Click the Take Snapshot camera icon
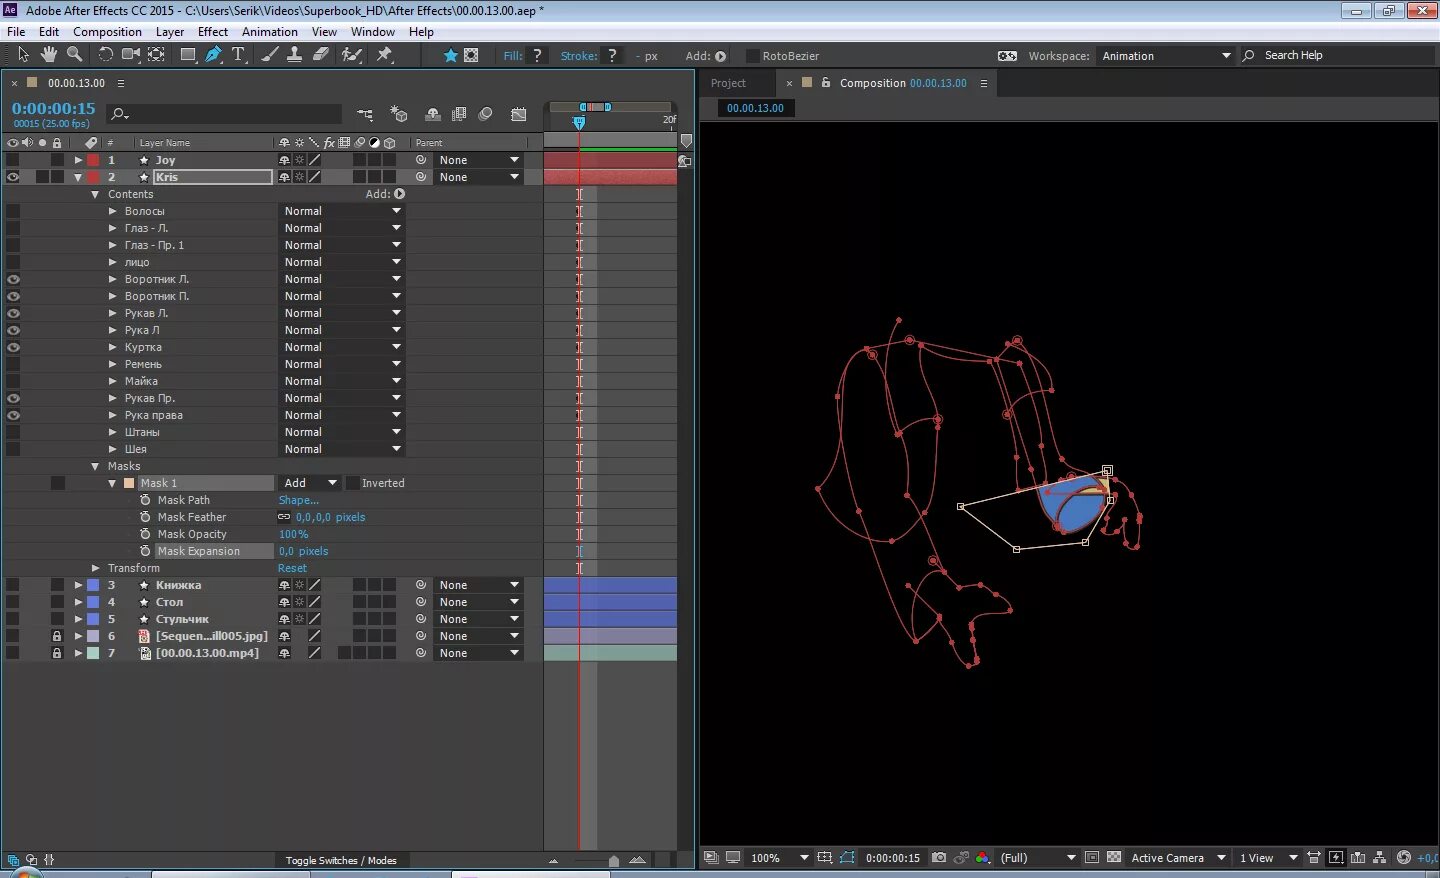 point(938,858)
